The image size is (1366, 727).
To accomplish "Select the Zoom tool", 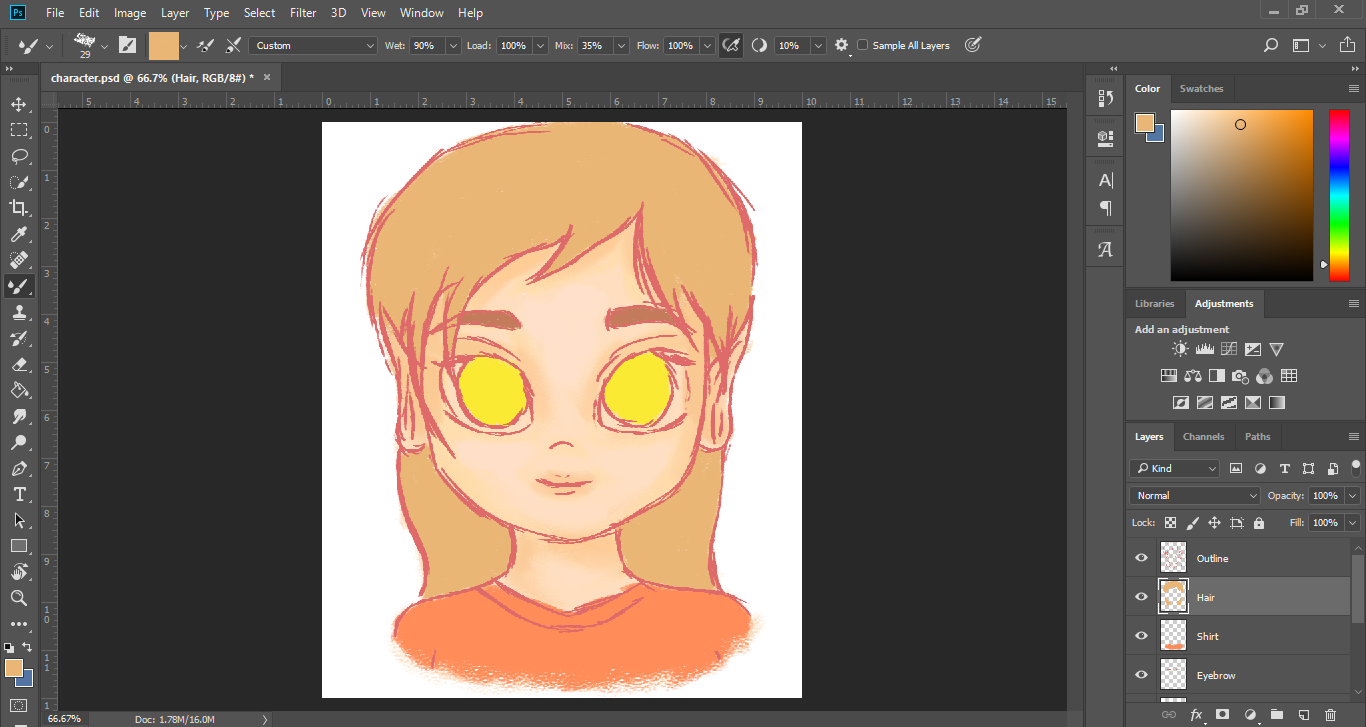I will (x=19, y=598).
